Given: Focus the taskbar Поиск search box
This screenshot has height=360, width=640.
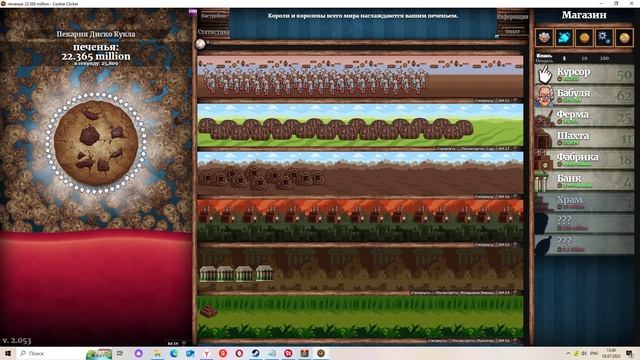Looking at the screenshot, I should pos(51,353).
